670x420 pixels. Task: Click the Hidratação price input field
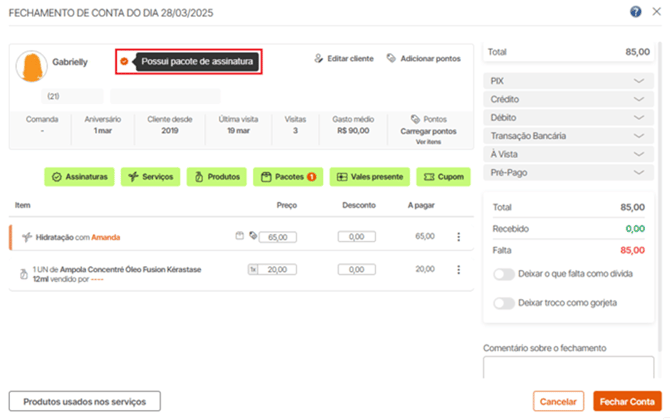point(282,237)
